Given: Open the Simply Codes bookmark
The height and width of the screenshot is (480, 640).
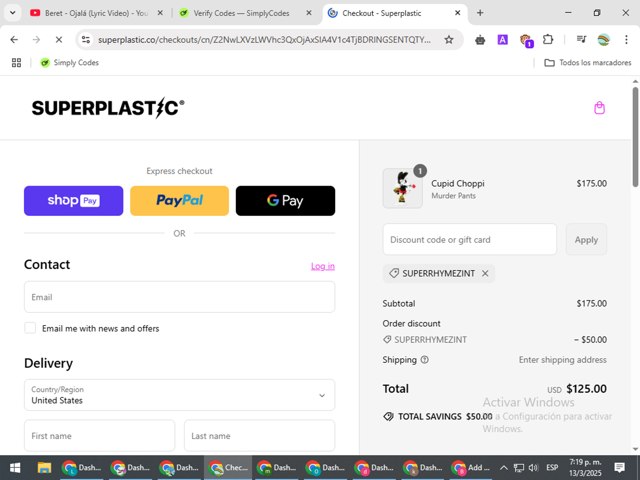Looking at the screenshot, I should point(69,62).
